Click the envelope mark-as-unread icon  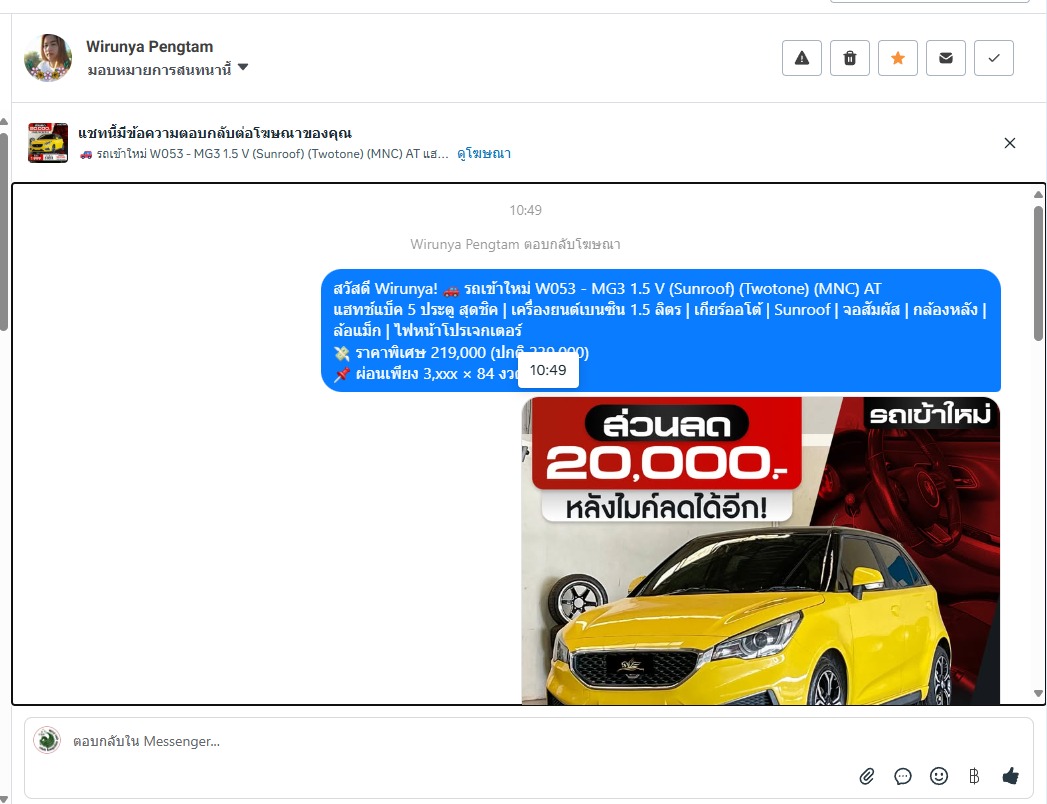[945, 58]
